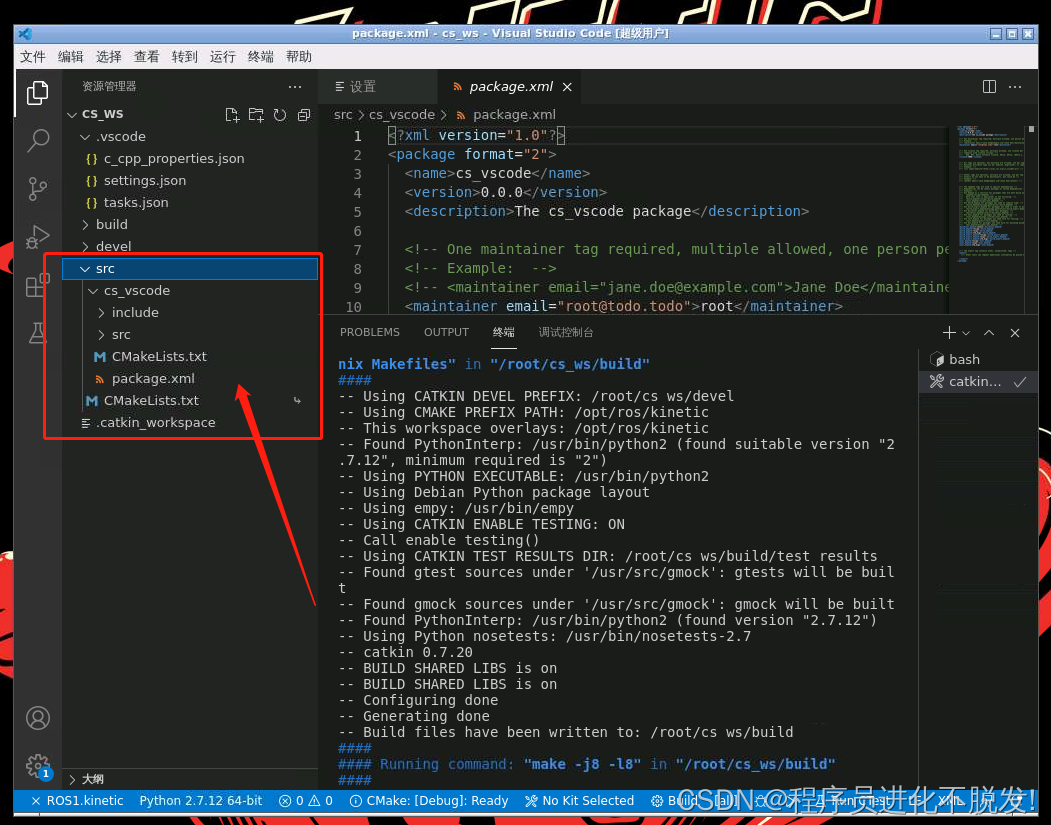Viewport: 1051px width, 825px height.
Task: Close the package.xml tab
Action: (567, 87)
